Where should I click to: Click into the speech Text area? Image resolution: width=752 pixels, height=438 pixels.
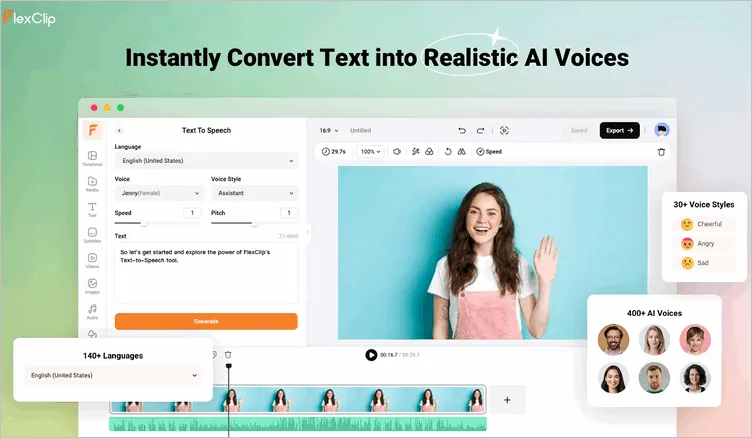point(206,272)
